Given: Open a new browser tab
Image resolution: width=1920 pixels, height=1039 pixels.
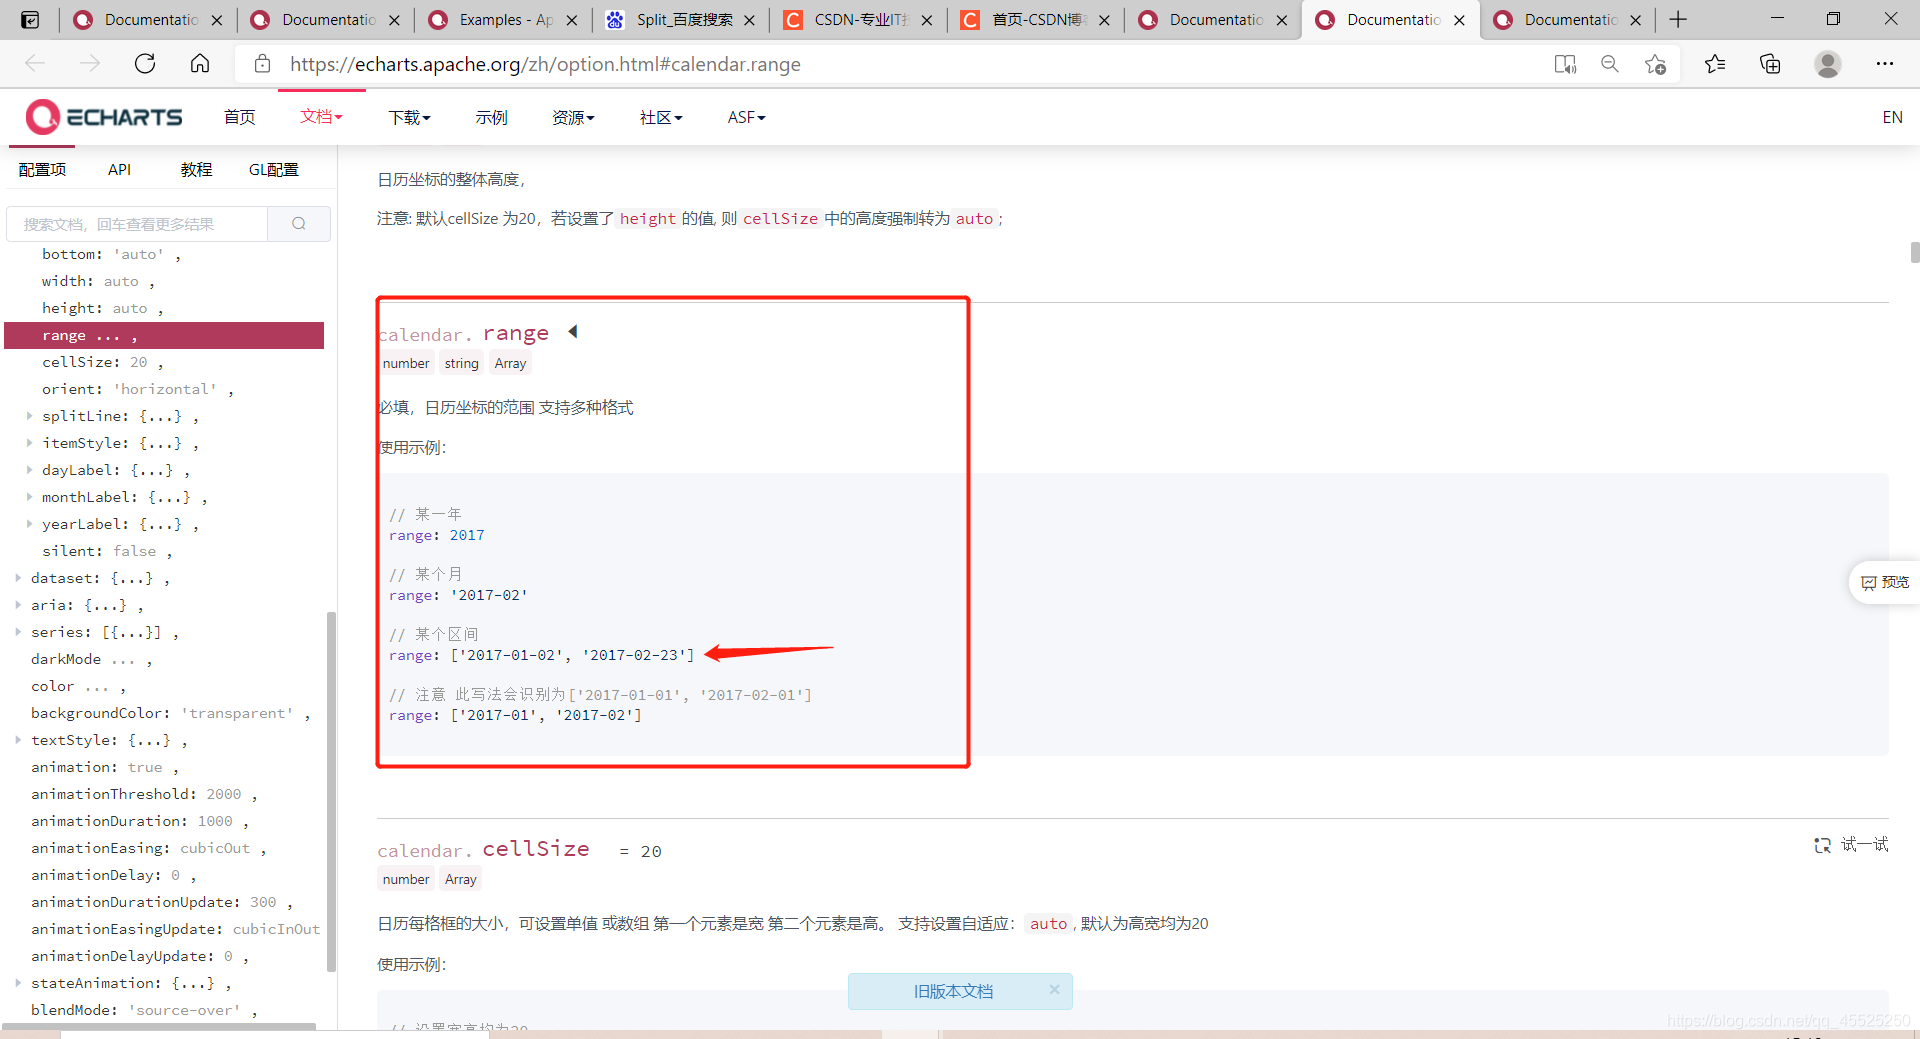Looking at the screenshot, I should click(1678, 19).
